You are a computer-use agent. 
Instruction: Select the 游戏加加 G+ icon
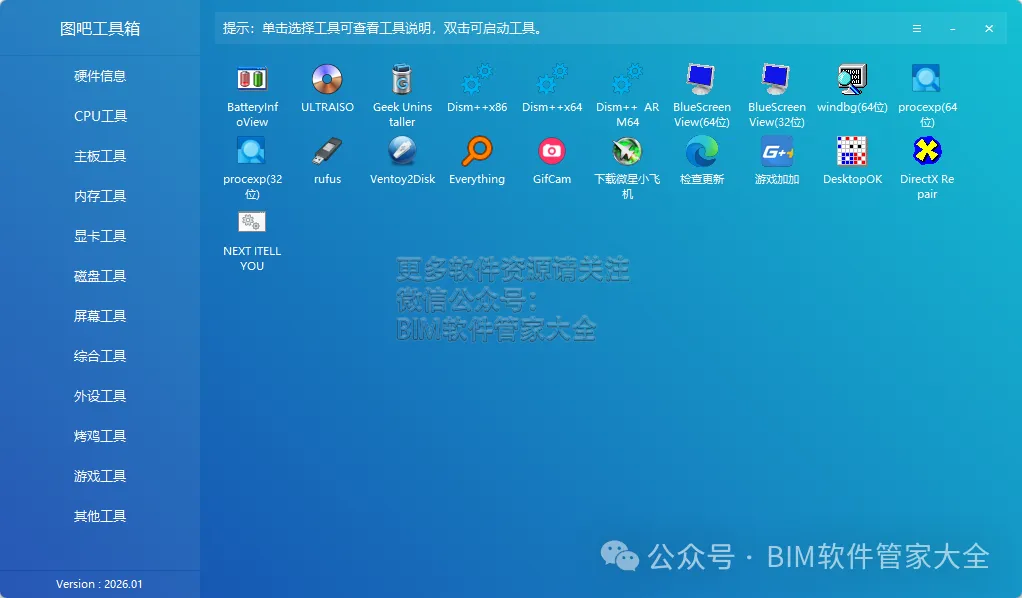(776, 152)
